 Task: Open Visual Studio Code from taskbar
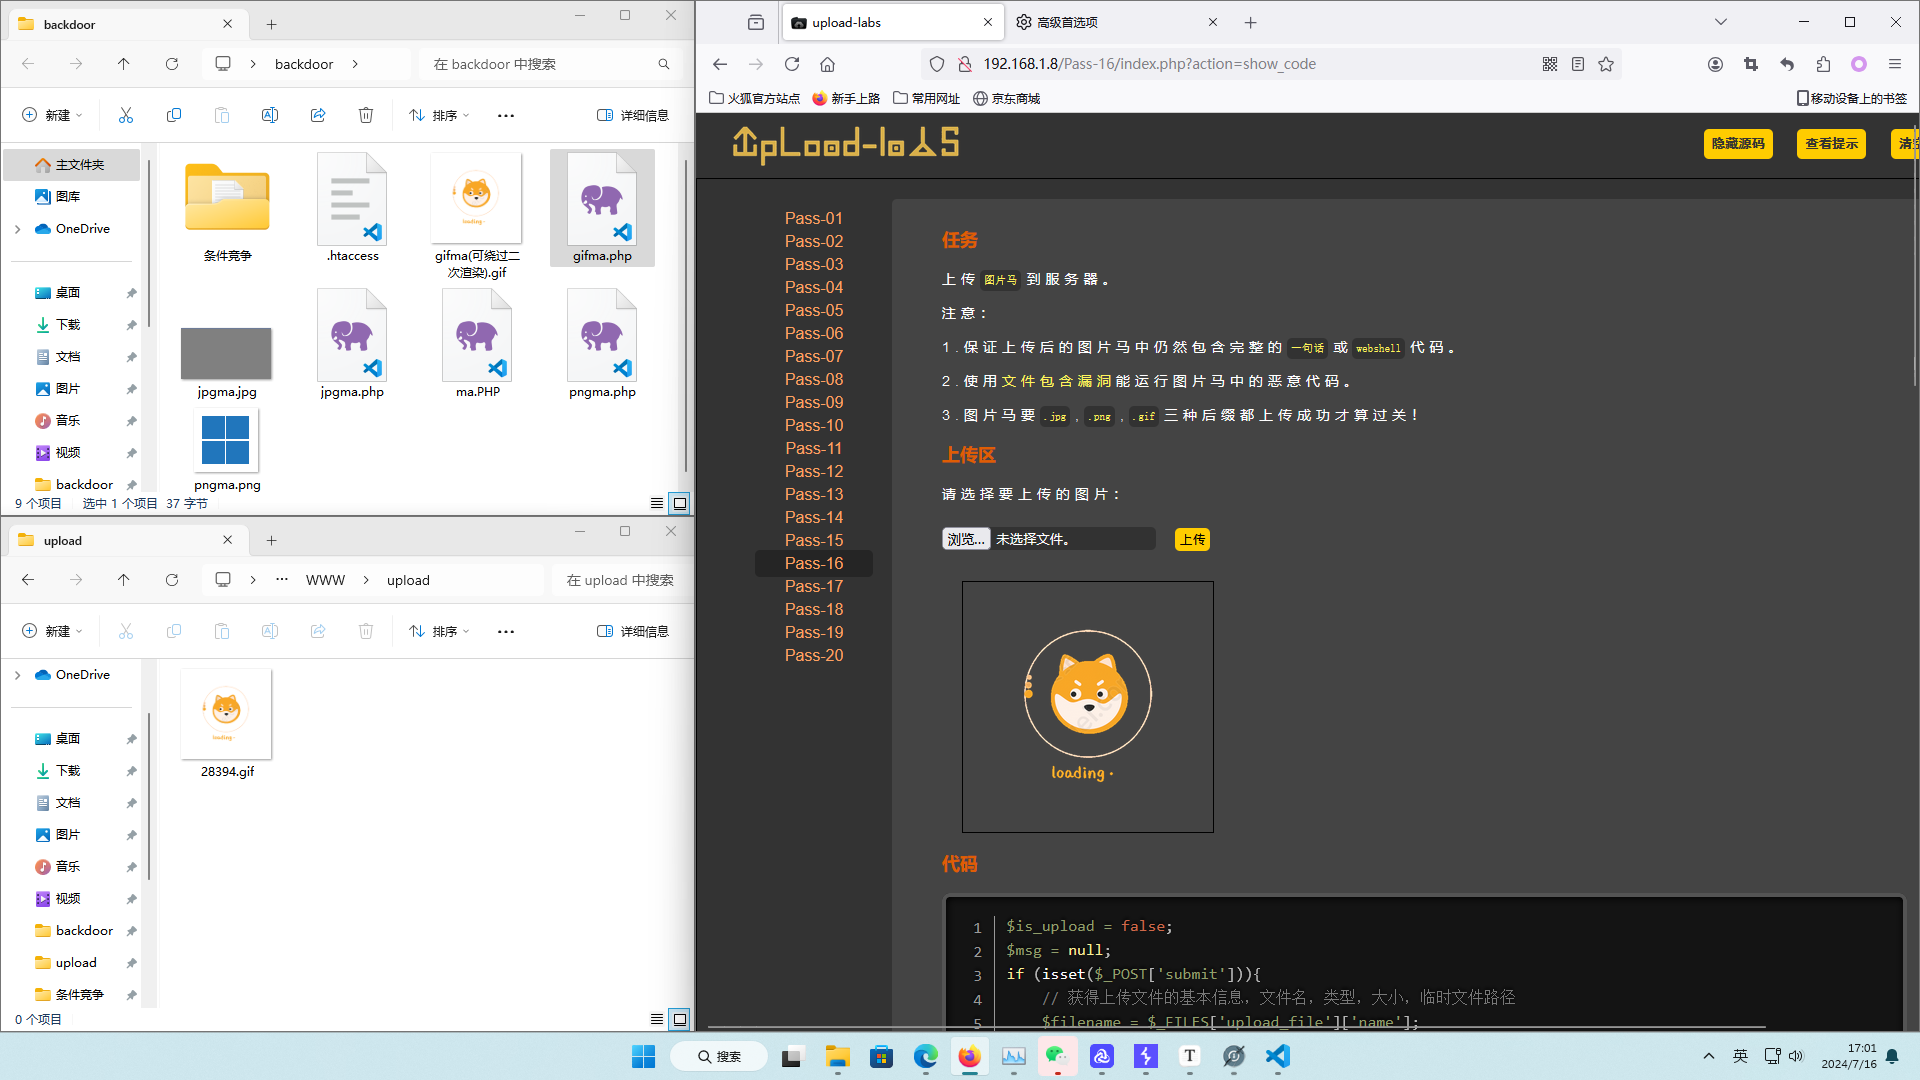pyautogui.click(x=1278, y=1056)
